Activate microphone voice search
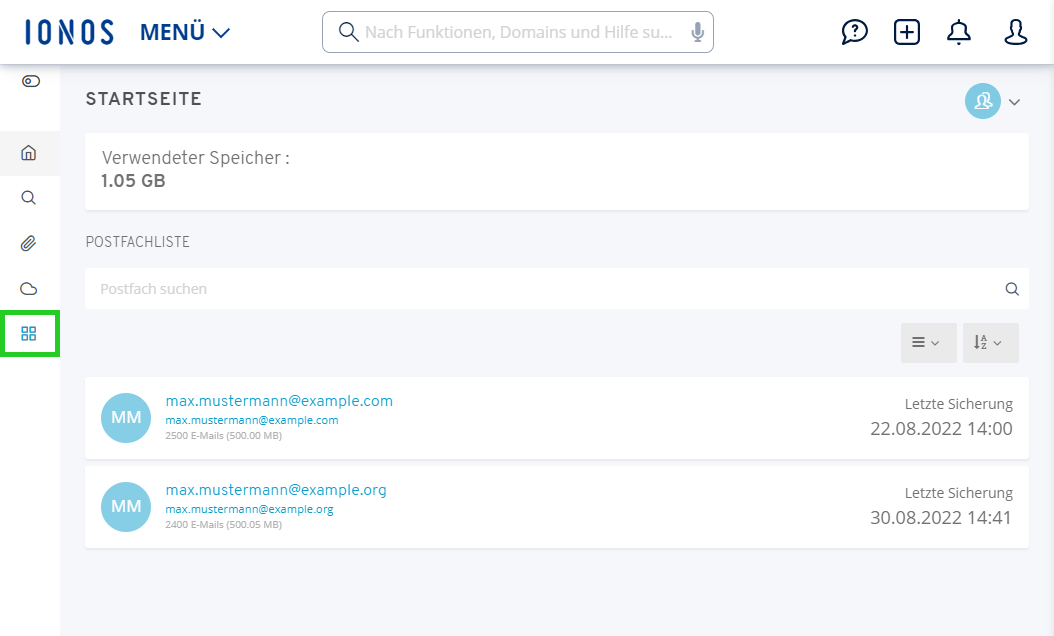 pyautogui.click(x=698, y=32)
